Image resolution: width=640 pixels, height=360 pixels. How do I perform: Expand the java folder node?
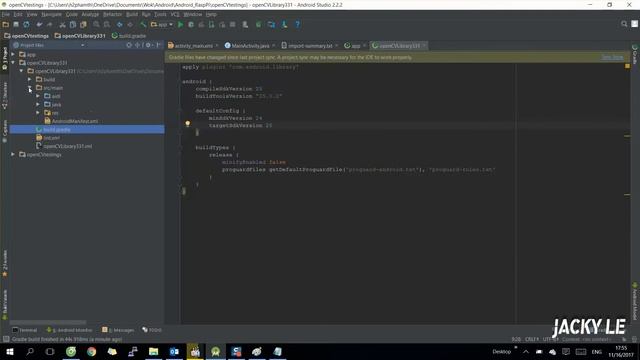point(38,104)
